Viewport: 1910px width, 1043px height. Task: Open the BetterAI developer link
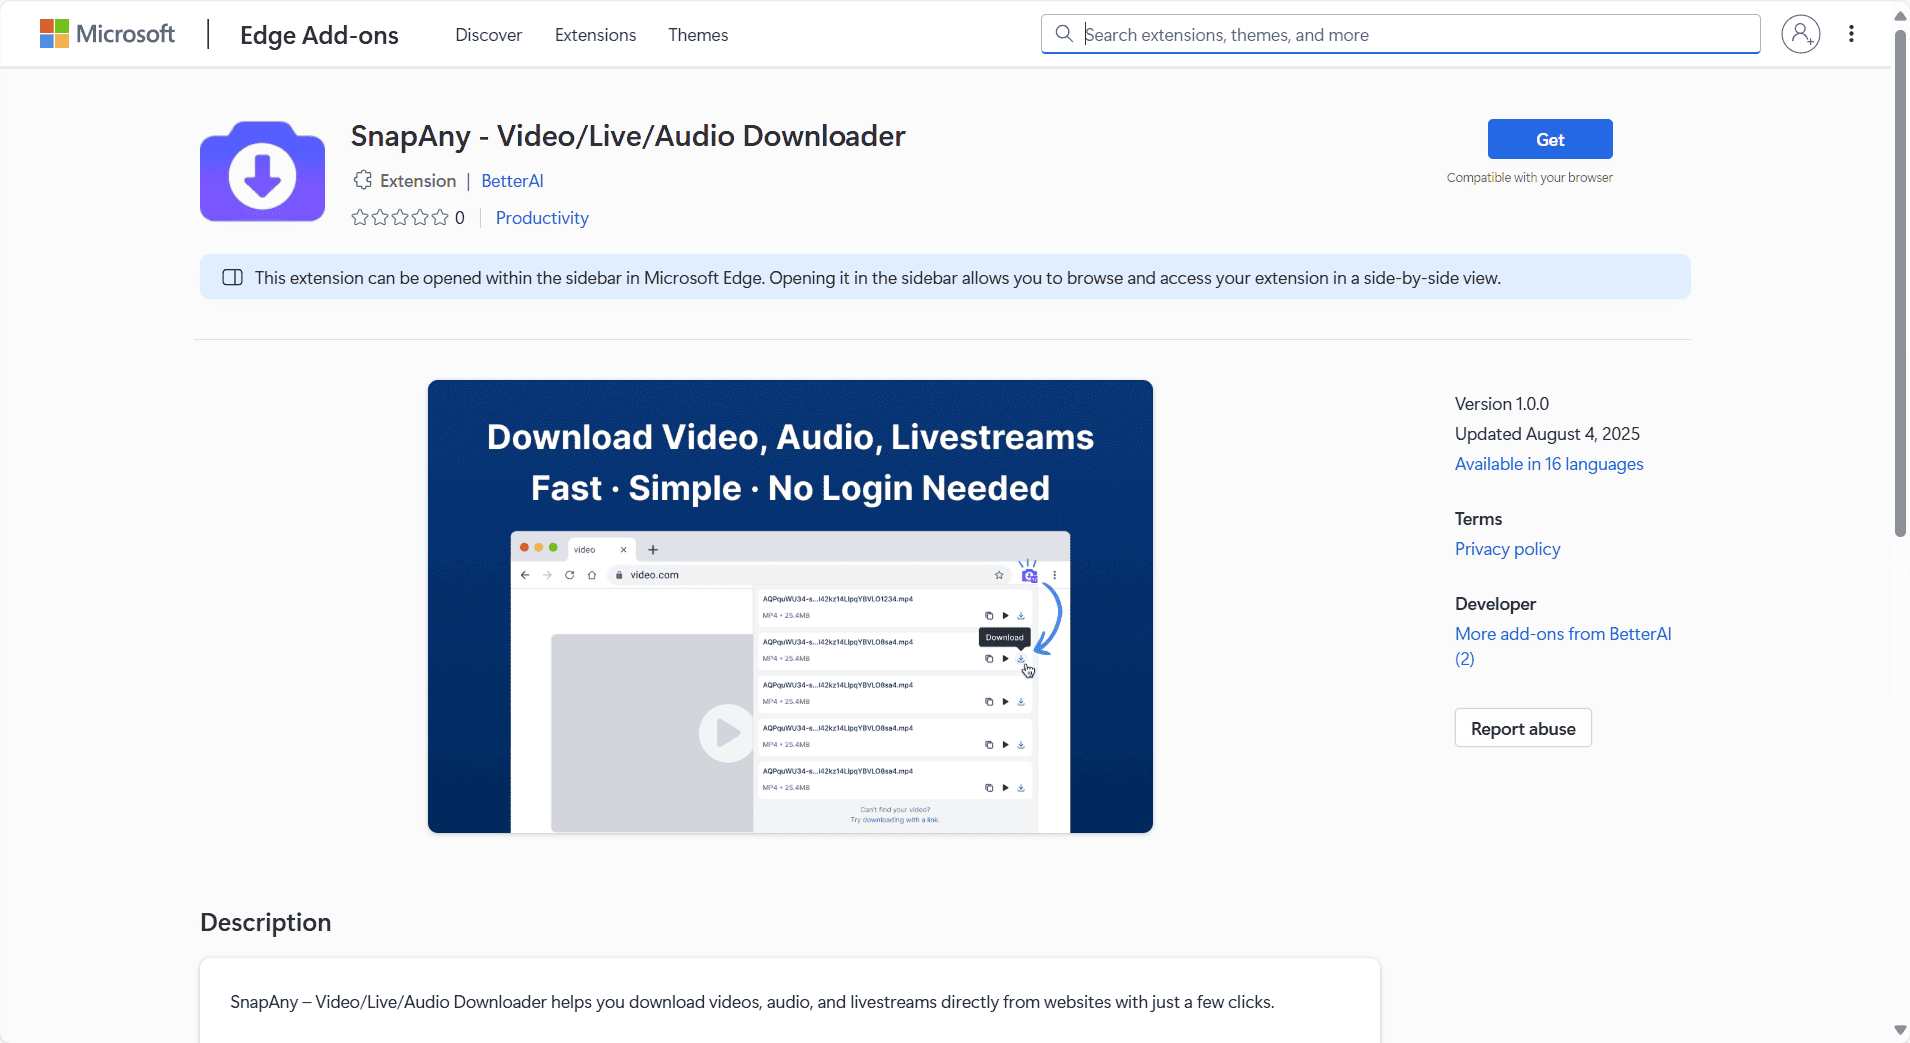512,181
